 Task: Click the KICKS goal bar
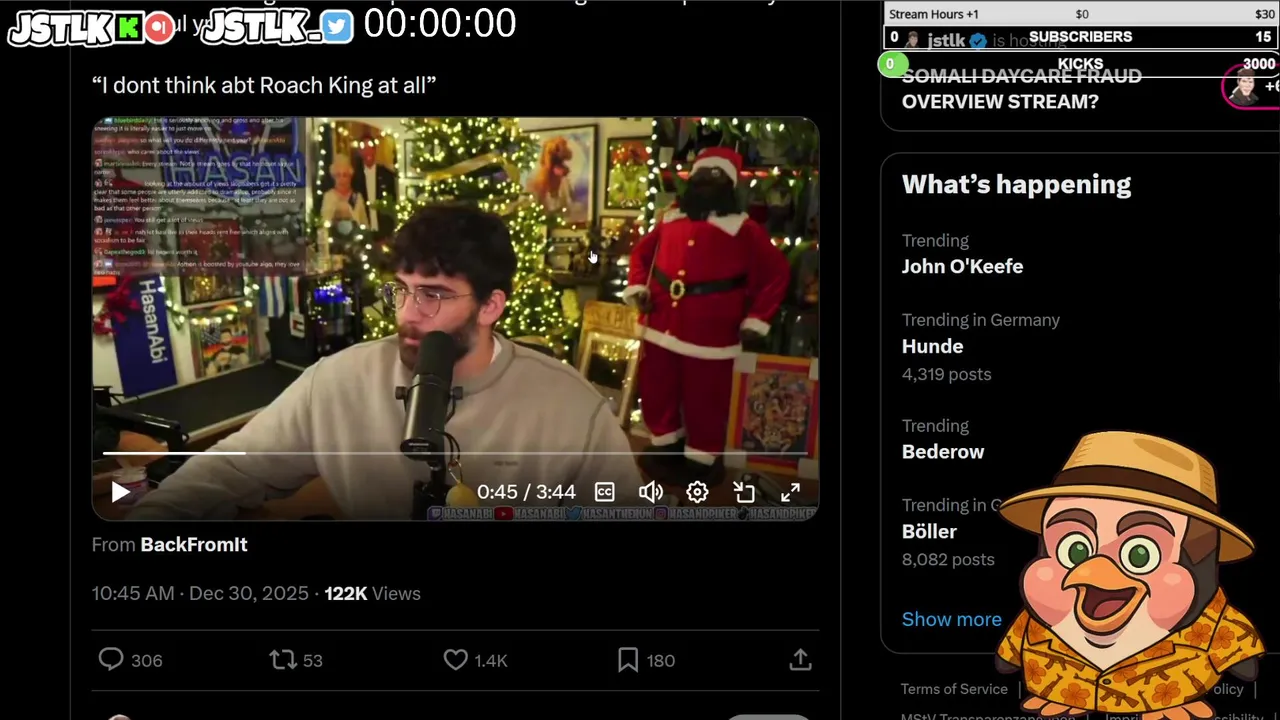[x=1081, y=64]
